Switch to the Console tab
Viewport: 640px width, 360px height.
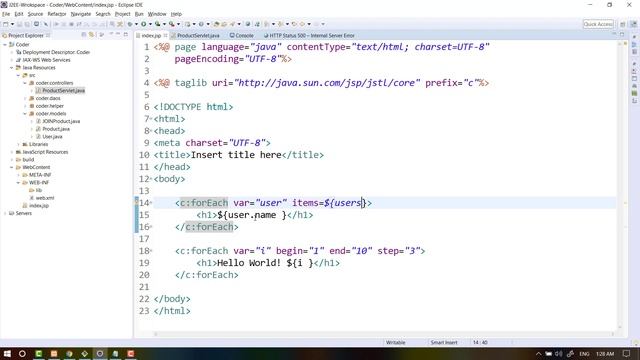pyautogui.click(x=242, y=36)
